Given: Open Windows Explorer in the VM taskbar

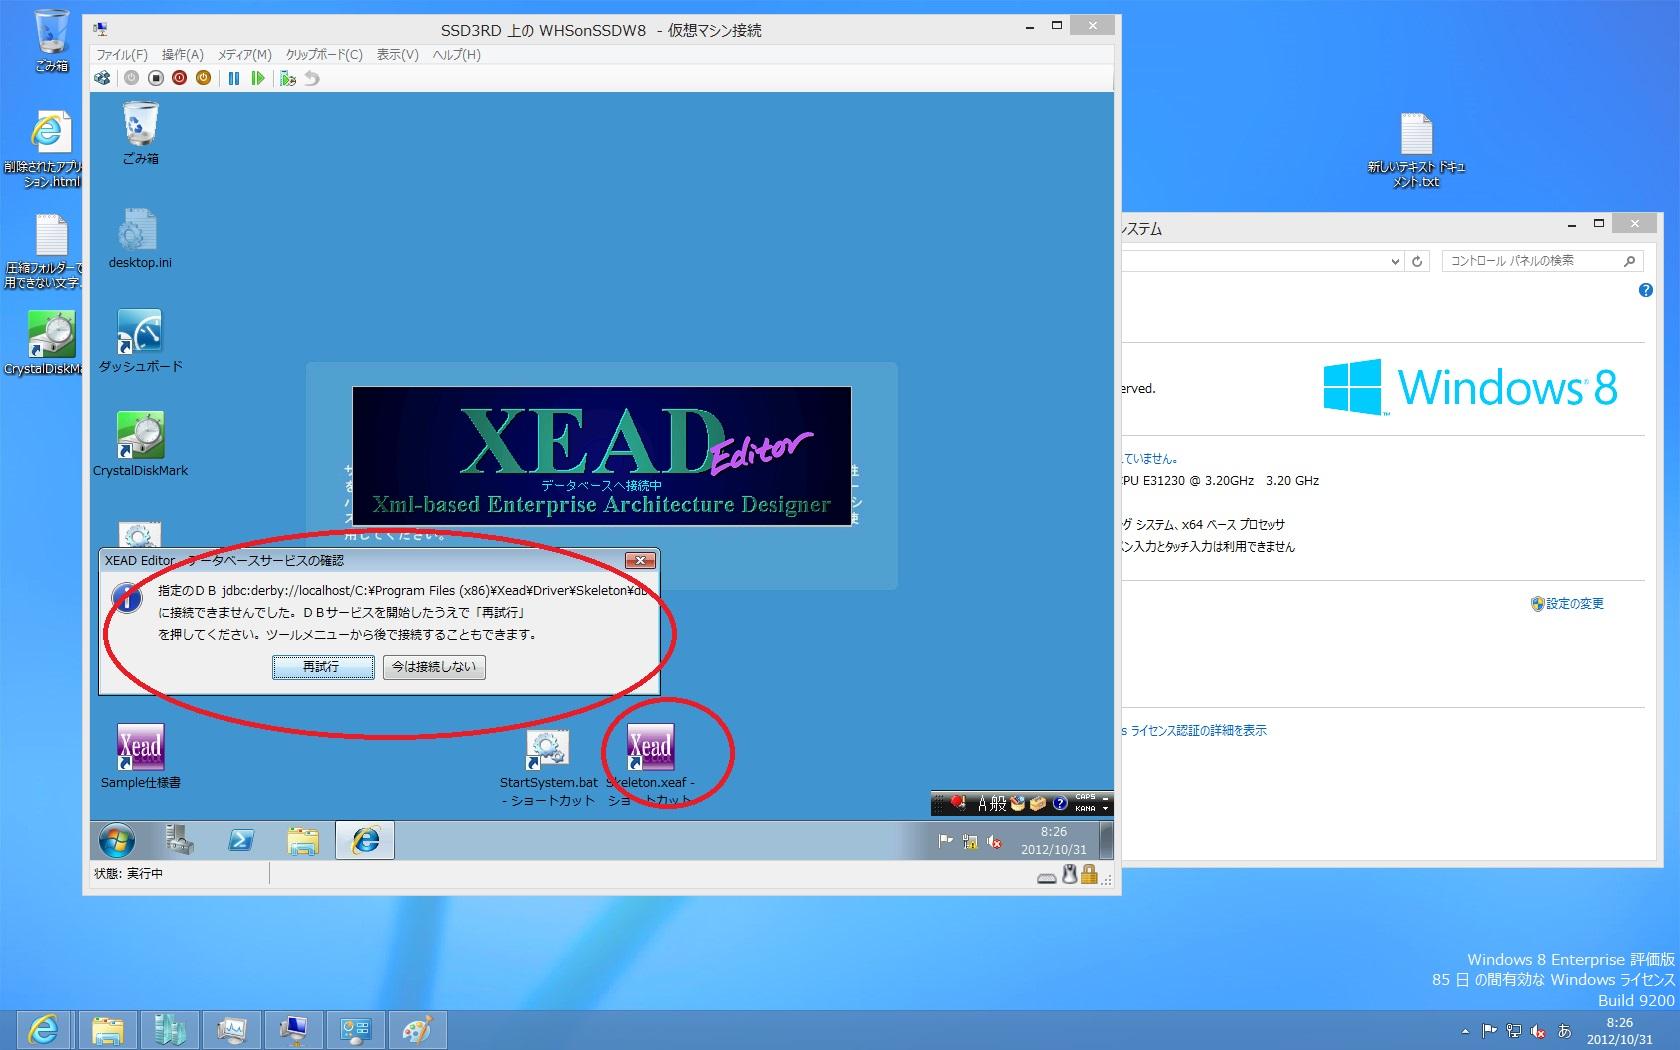Looking at the screenshot, I should [x=303, y=841].
